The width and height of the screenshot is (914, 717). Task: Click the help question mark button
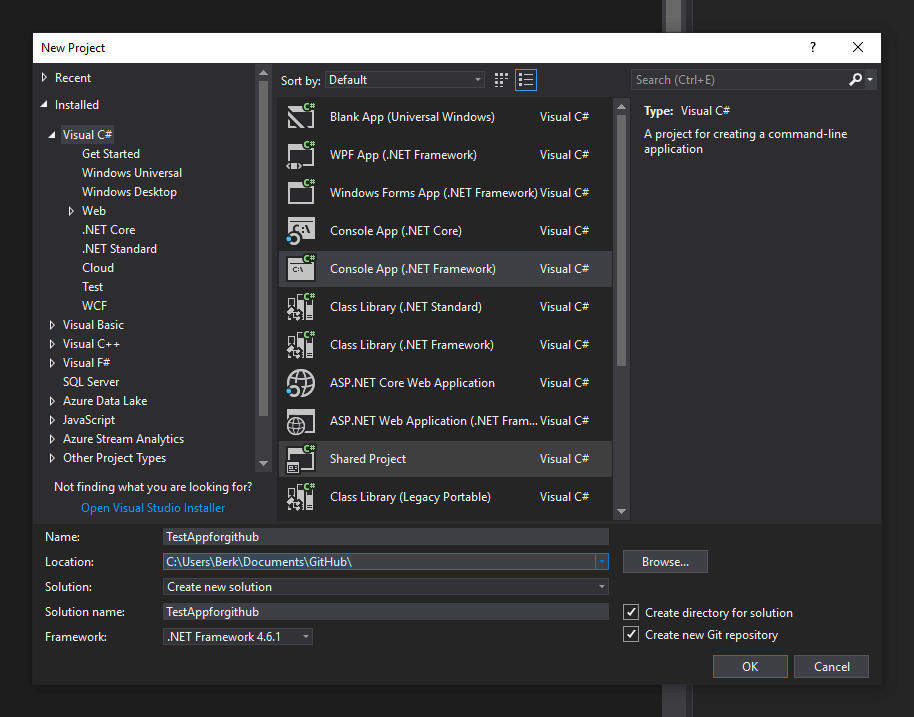coord(813,47)
